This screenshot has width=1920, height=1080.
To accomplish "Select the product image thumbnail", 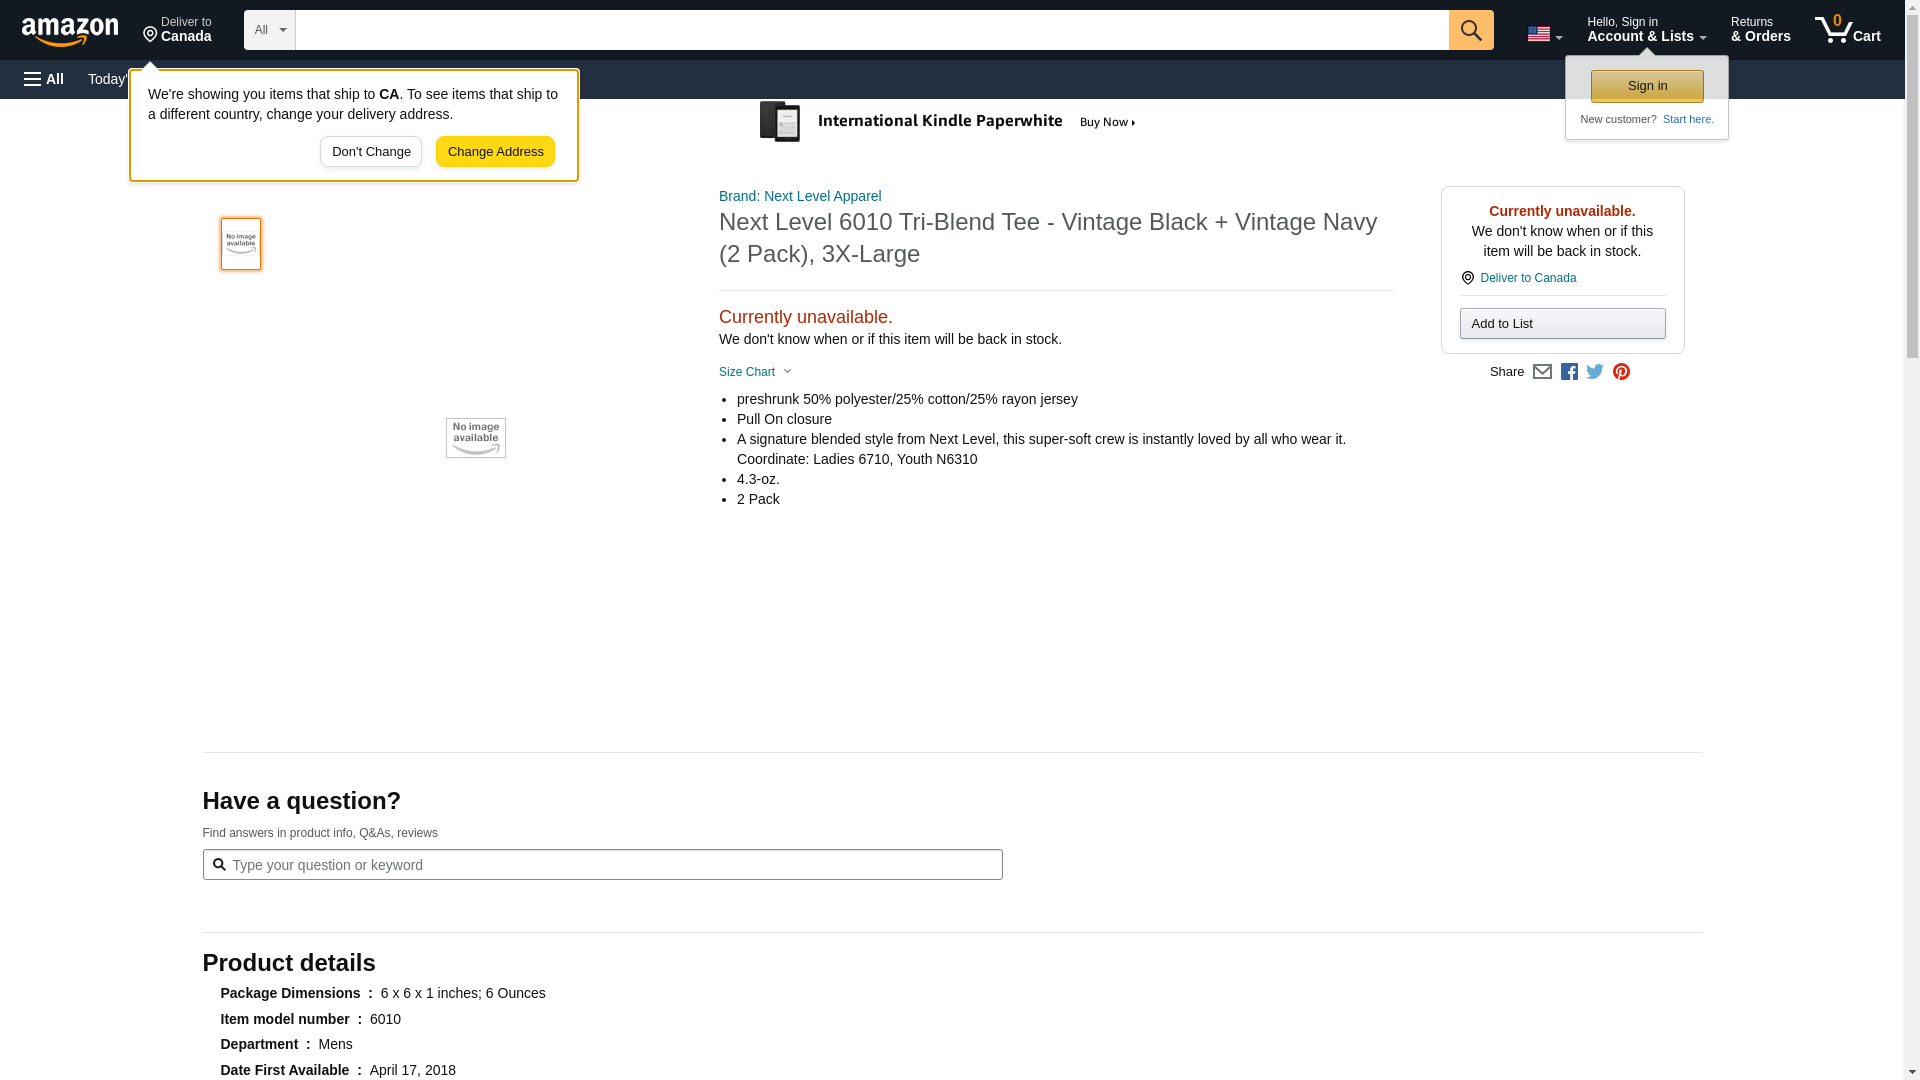I will click(241, 244).
